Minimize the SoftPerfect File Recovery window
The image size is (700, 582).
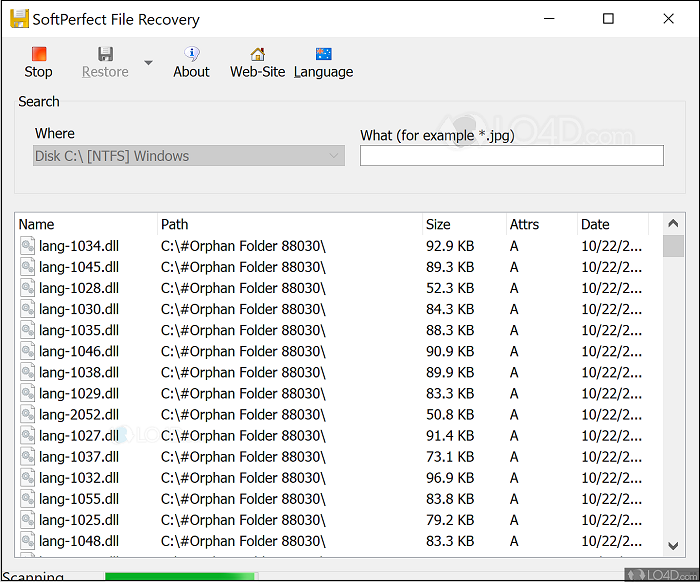pos(549,19)
